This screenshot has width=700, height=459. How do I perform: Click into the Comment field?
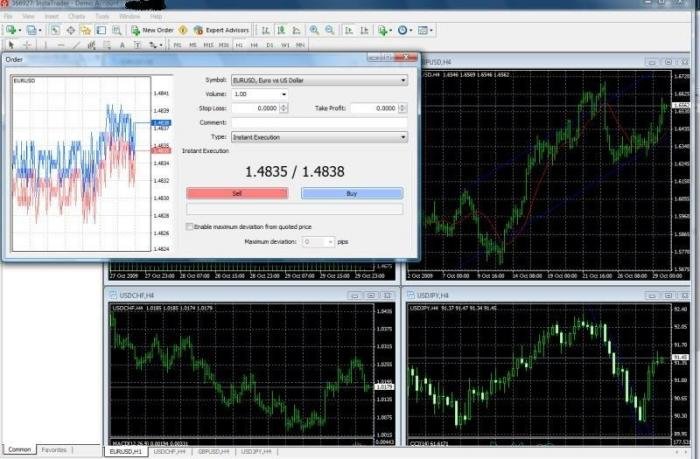(x=319, y=122)
